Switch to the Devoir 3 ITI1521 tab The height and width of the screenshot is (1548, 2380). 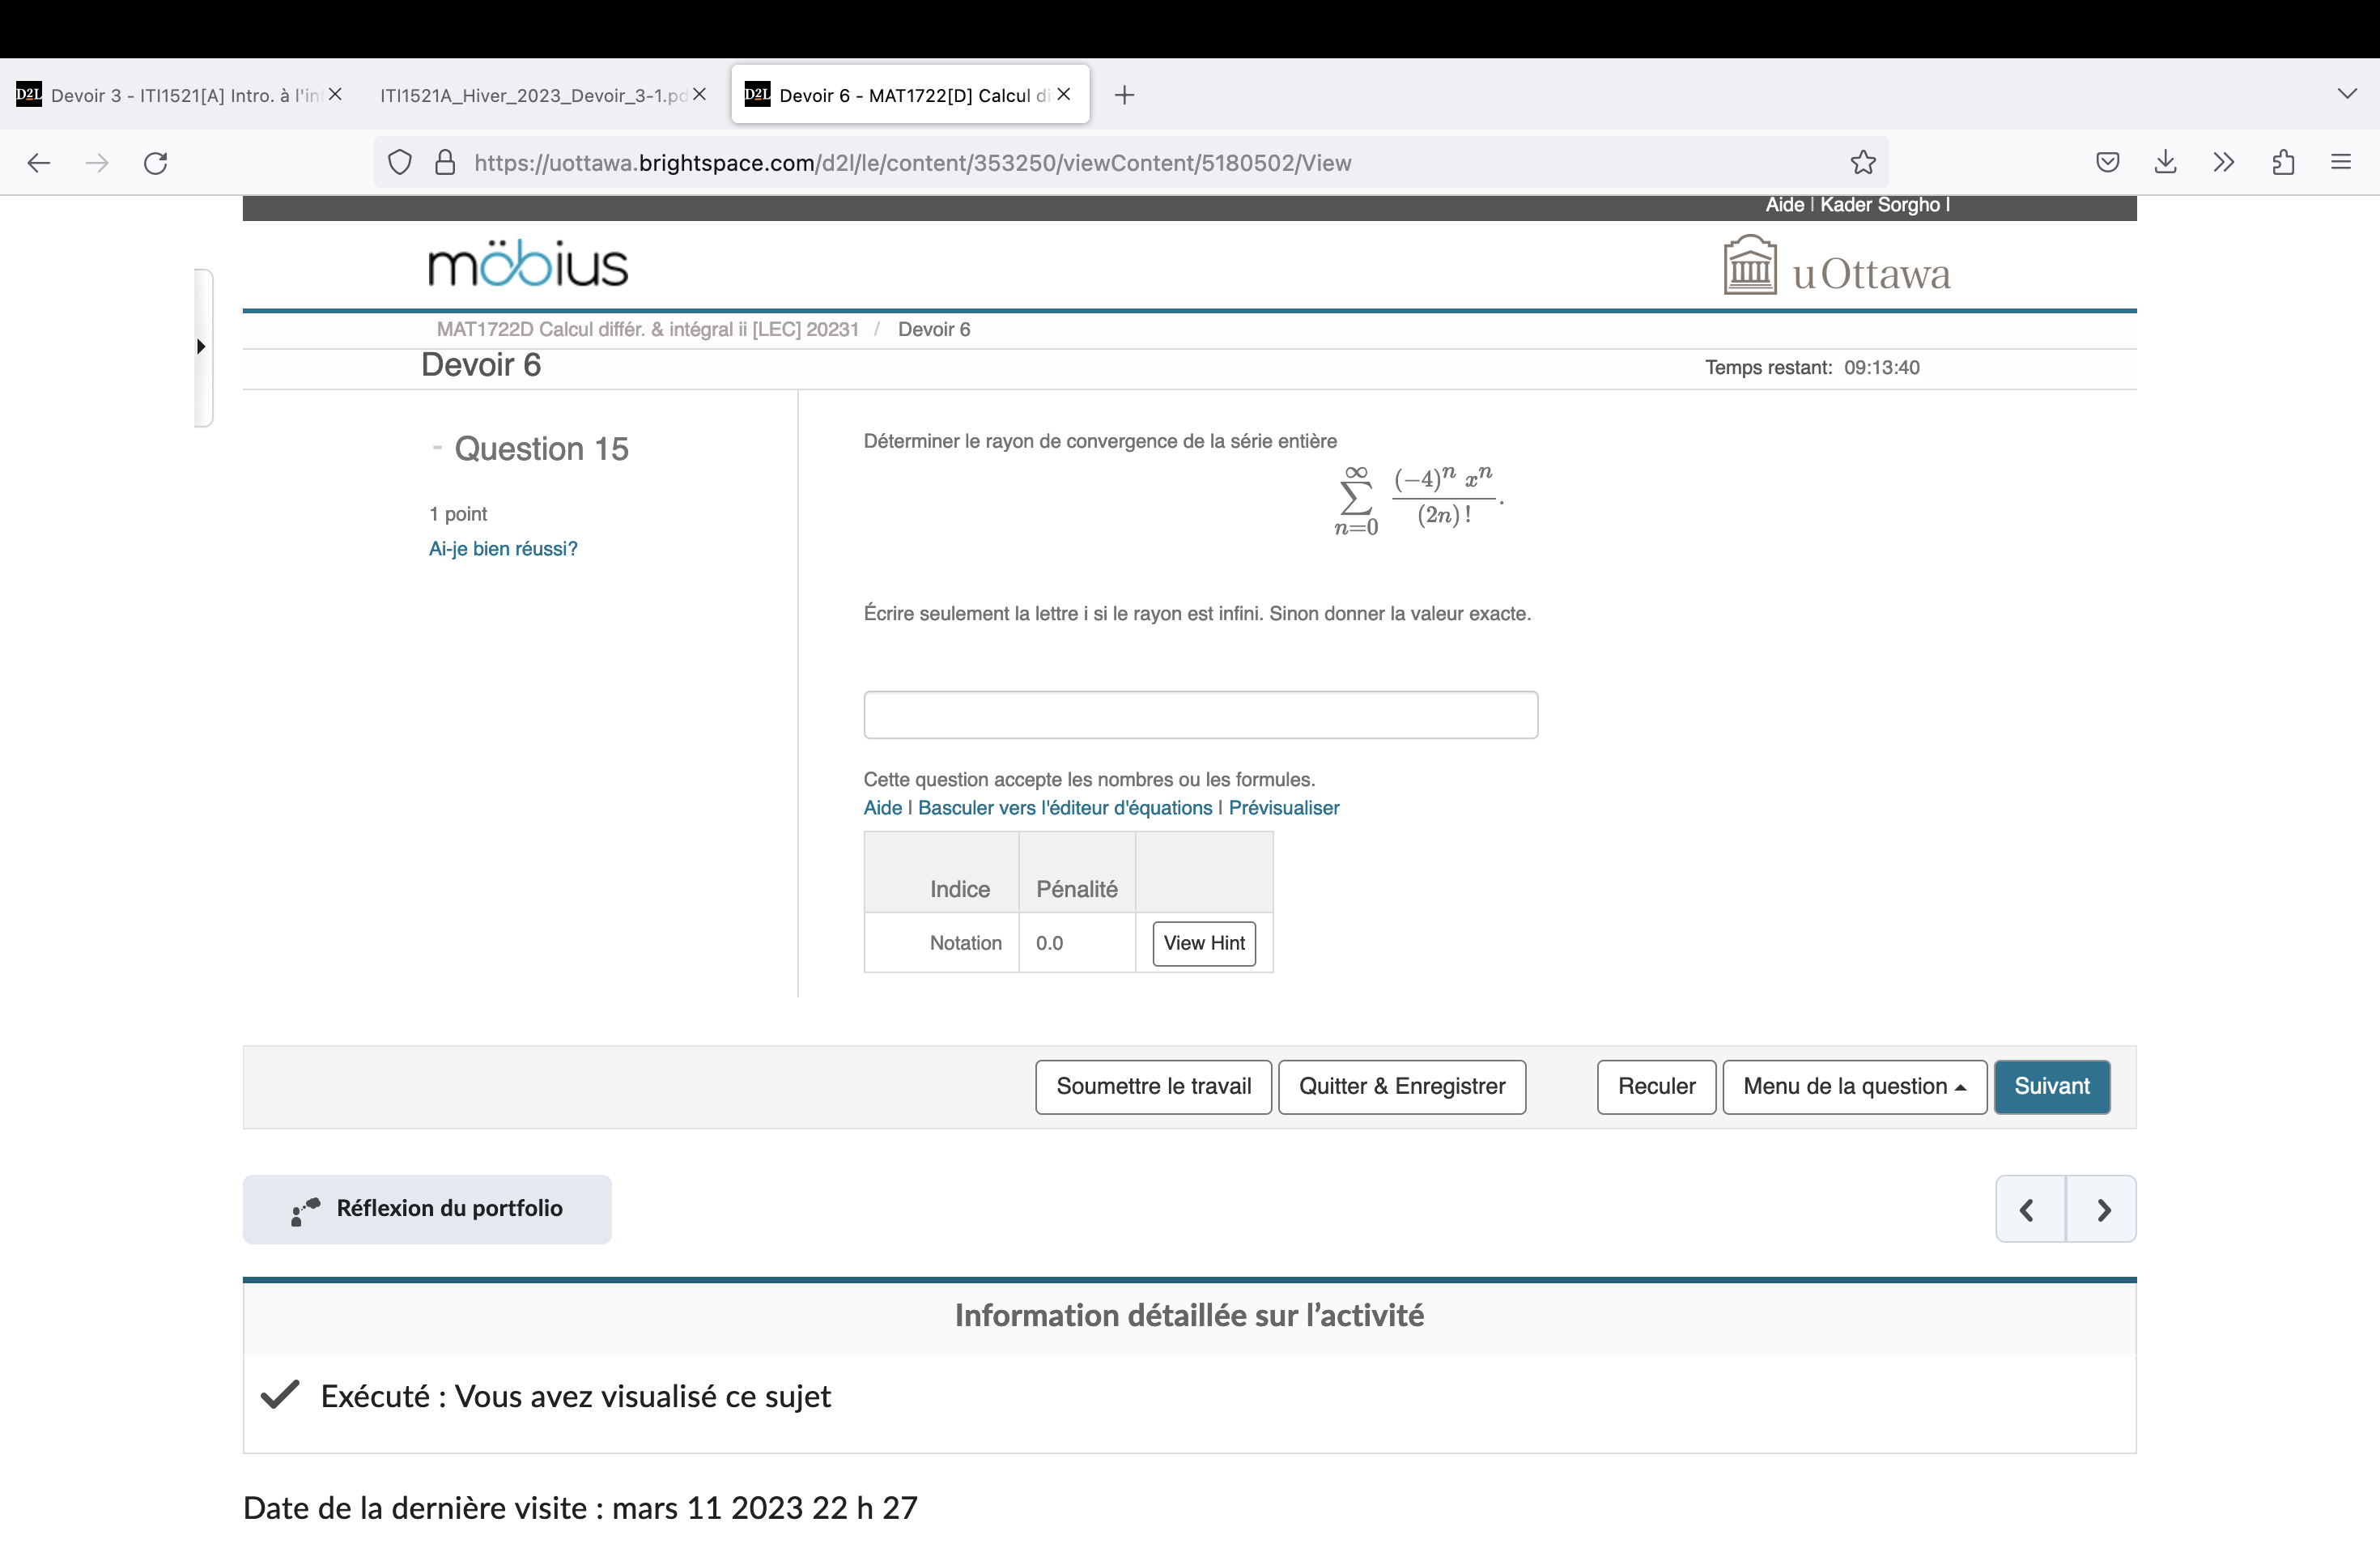pyautogui.click(x=170, y=94)
